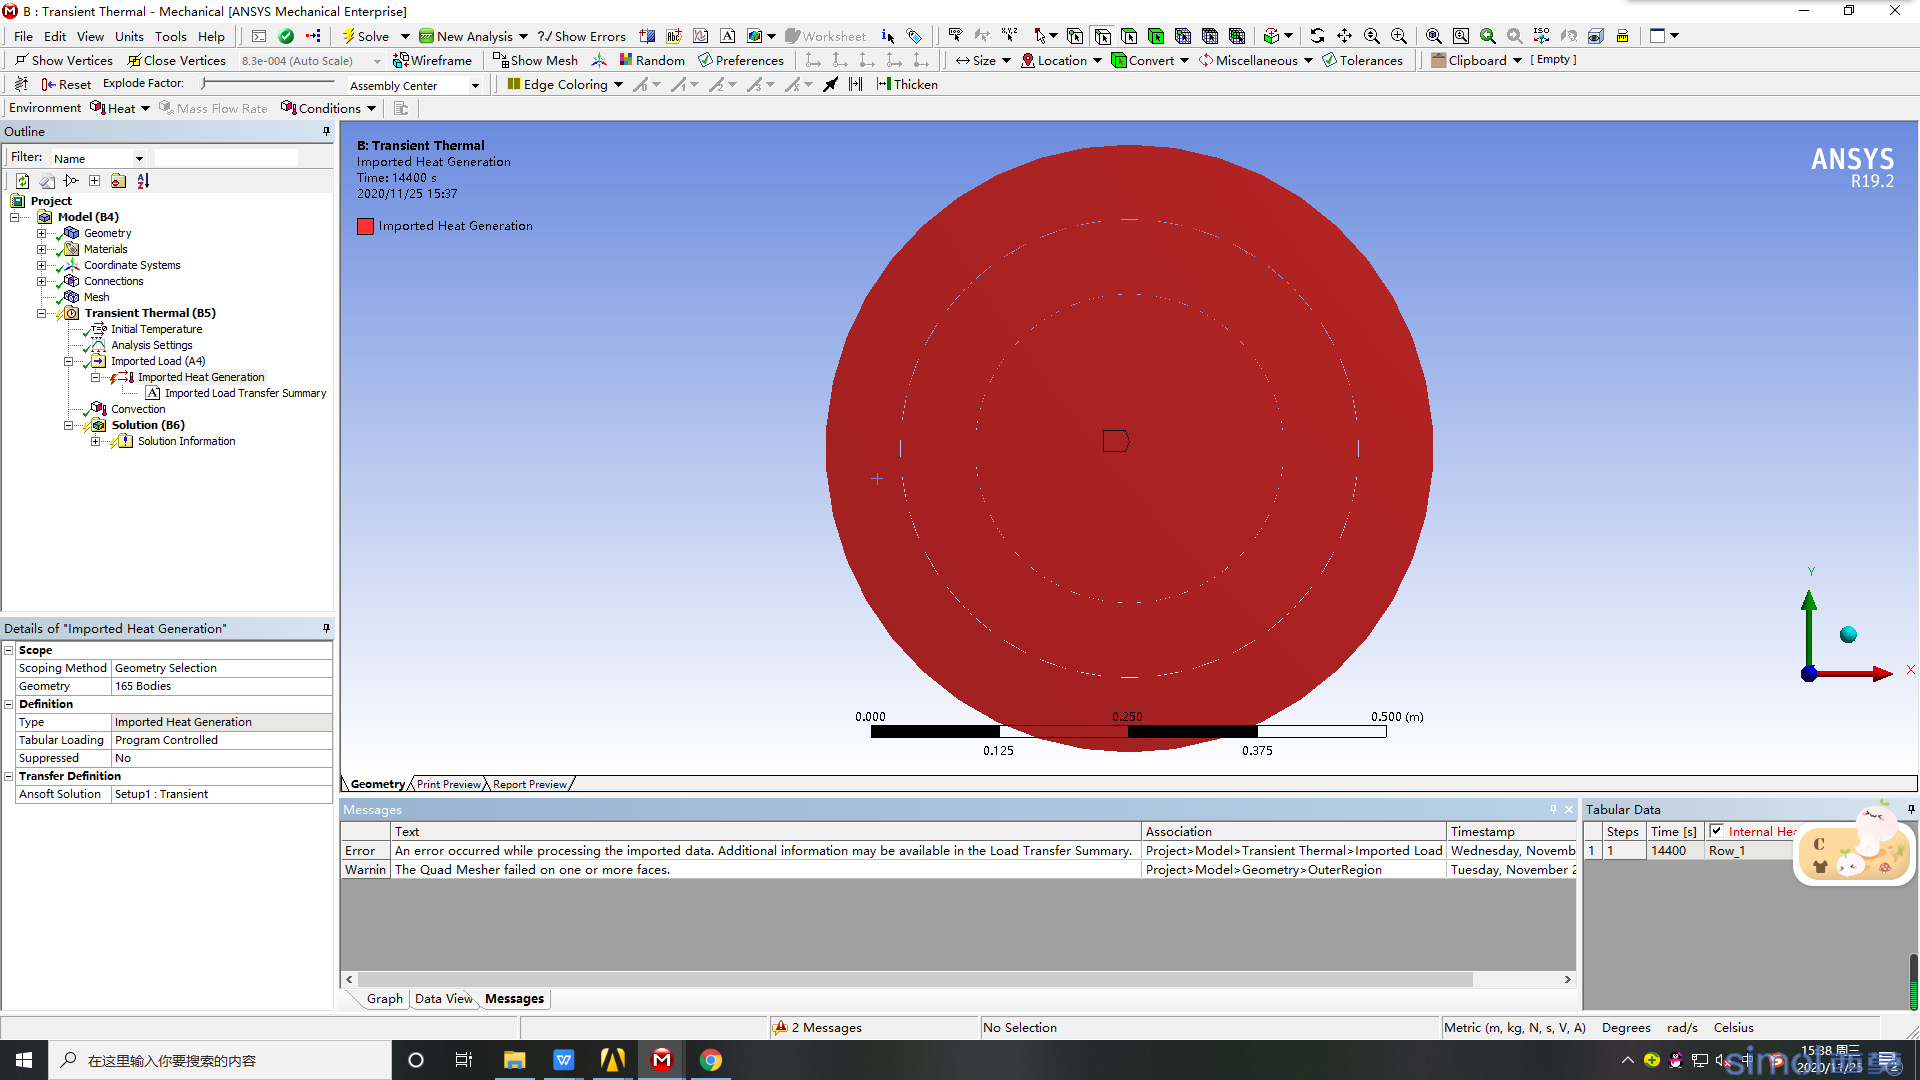Switch to the Data View tab
Image resolution: width=1920 pixels, height=1080 pixels.
pos(444,998)
